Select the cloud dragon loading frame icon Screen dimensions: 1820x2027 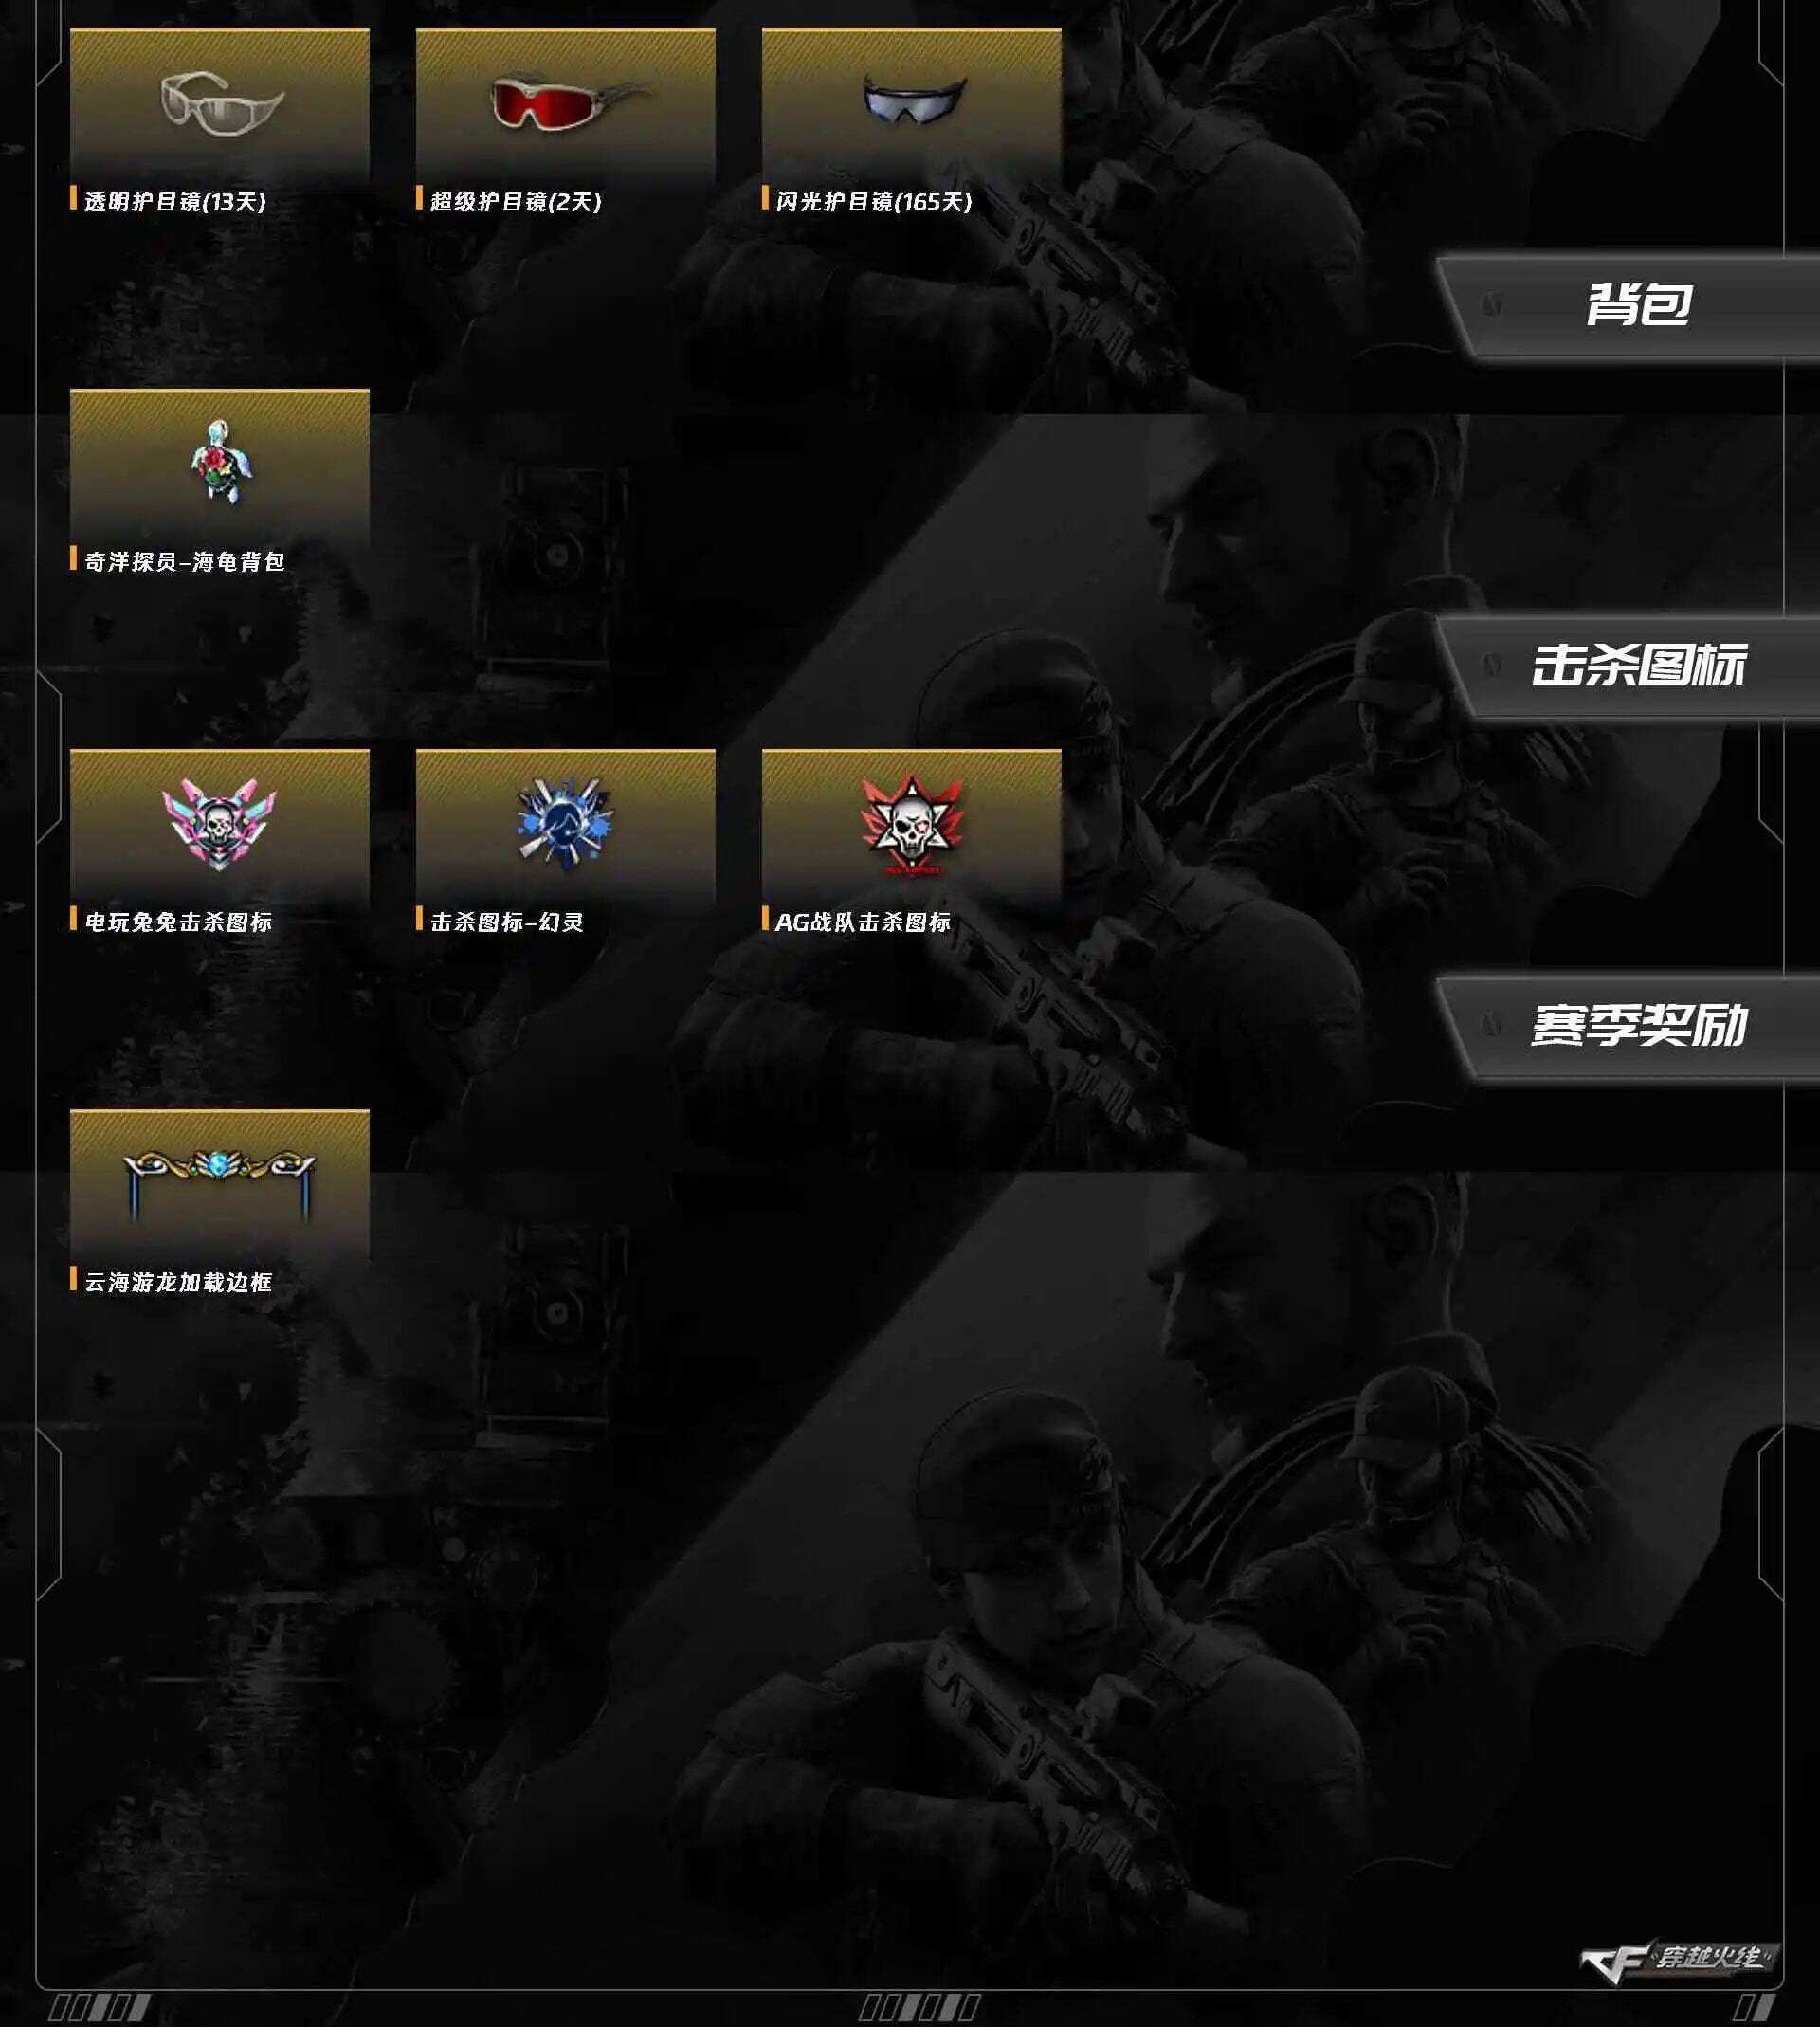[x=219, y=1184]
